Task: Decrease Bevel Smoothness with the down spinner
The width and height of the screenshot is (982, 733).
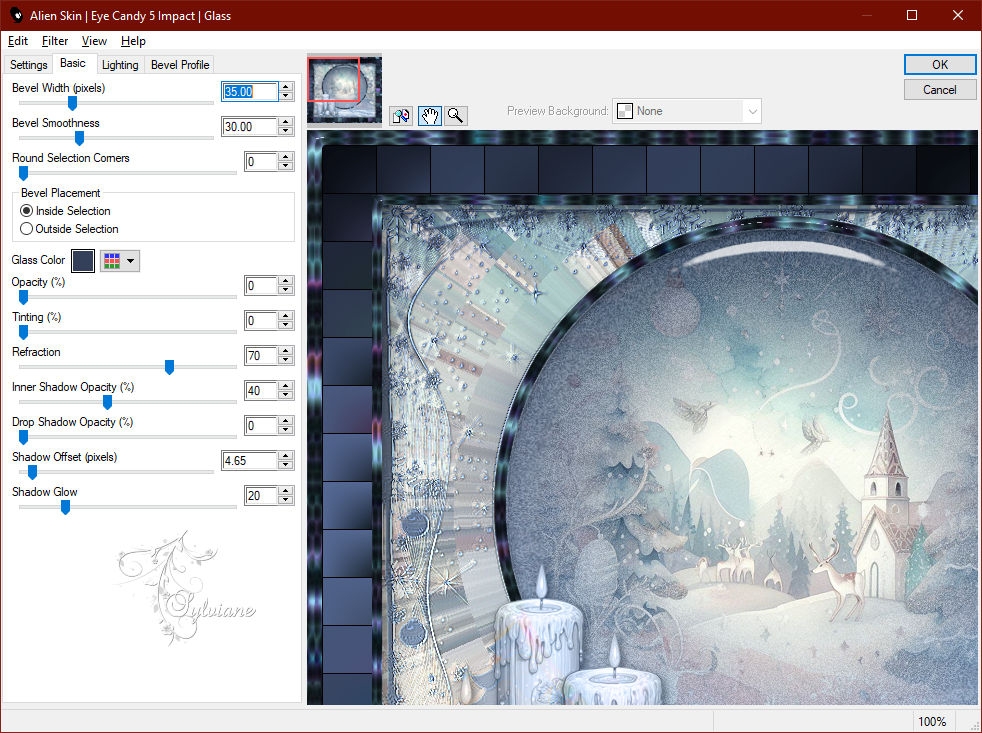Action: 286,131
